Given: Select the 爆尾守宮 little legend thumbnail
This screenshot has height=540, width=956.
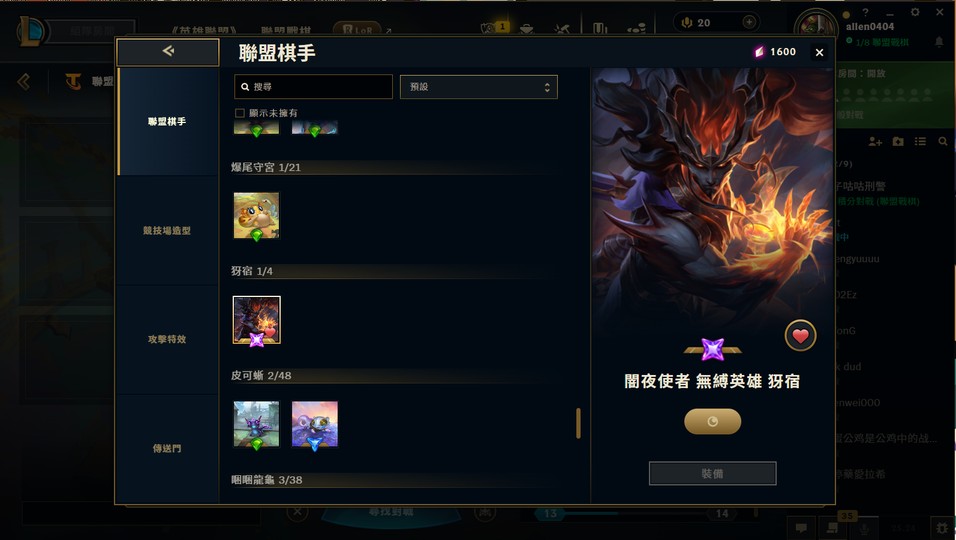Looking at the screenshot, I should [x=257, y=216].
